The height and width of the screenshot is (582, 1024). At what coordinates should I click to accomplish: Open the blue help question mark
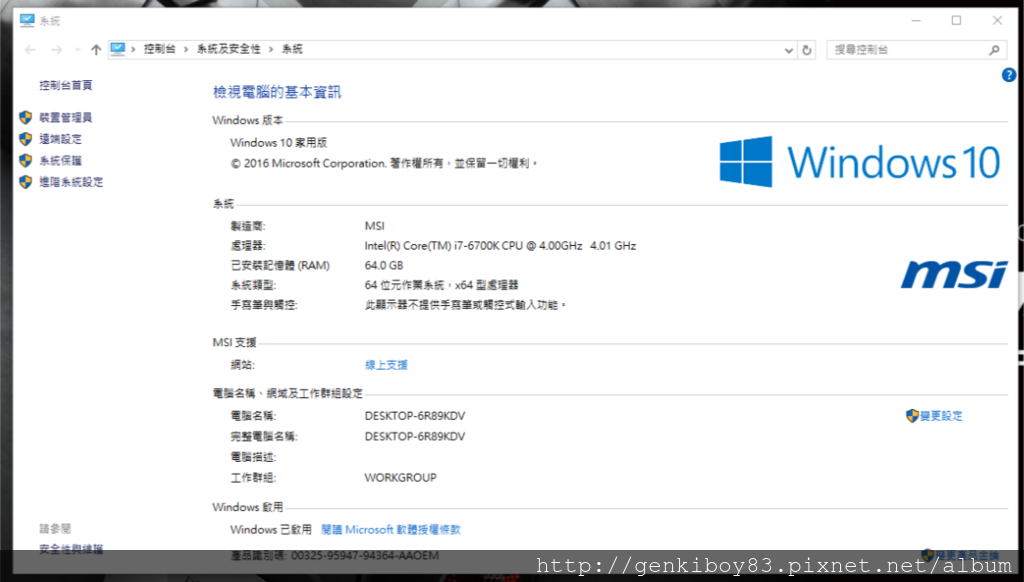pyautogui.click(x=1009, y=75)
